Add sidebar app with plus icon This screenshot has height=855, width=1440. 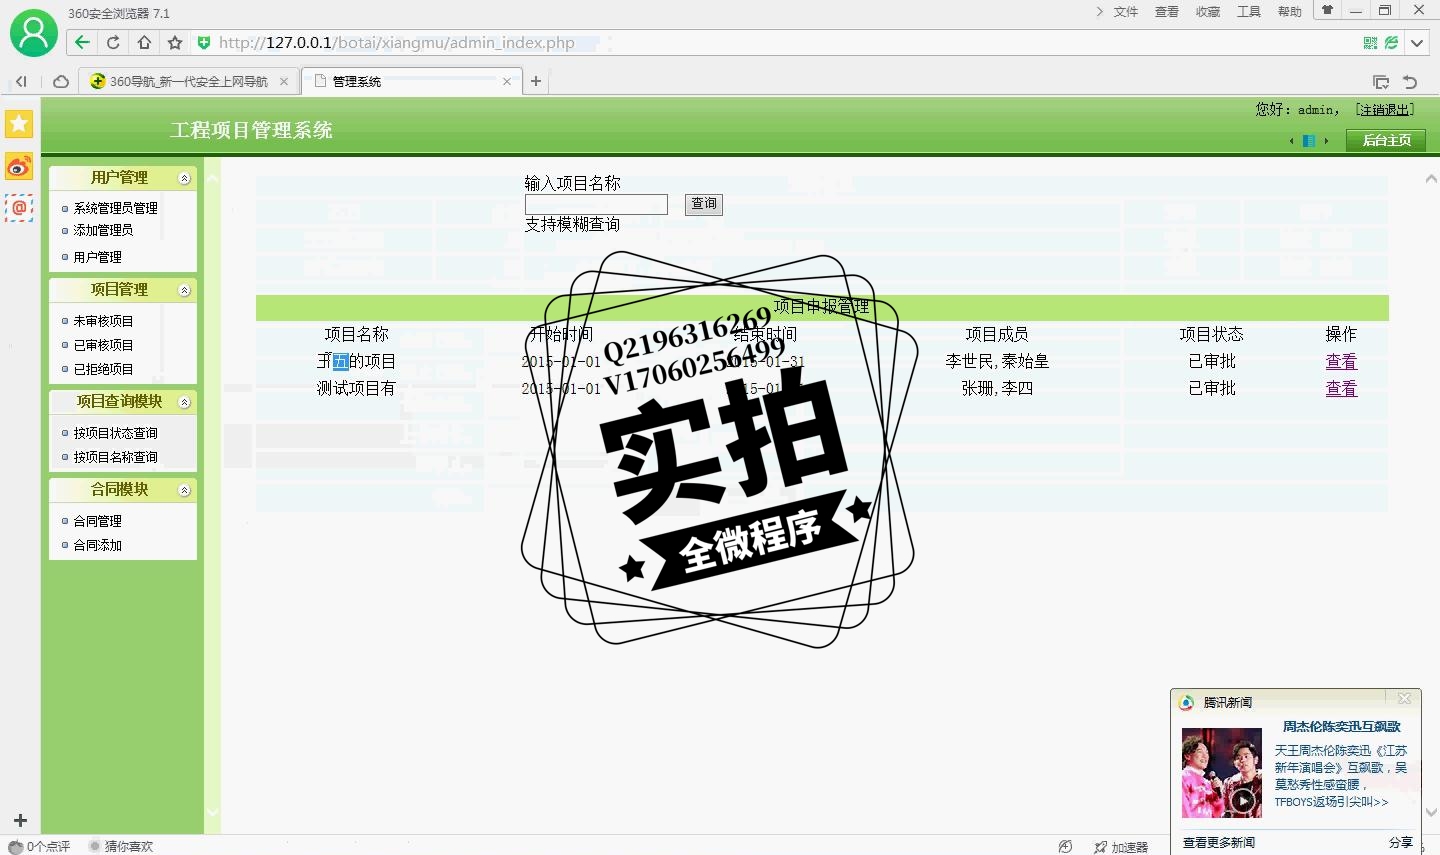[x=20, y=820]
